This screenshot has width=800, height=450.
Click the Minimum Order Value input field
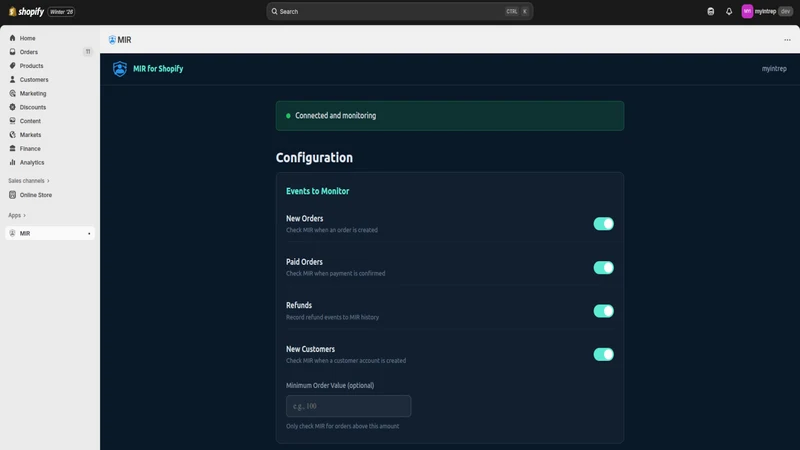point(348,406)
